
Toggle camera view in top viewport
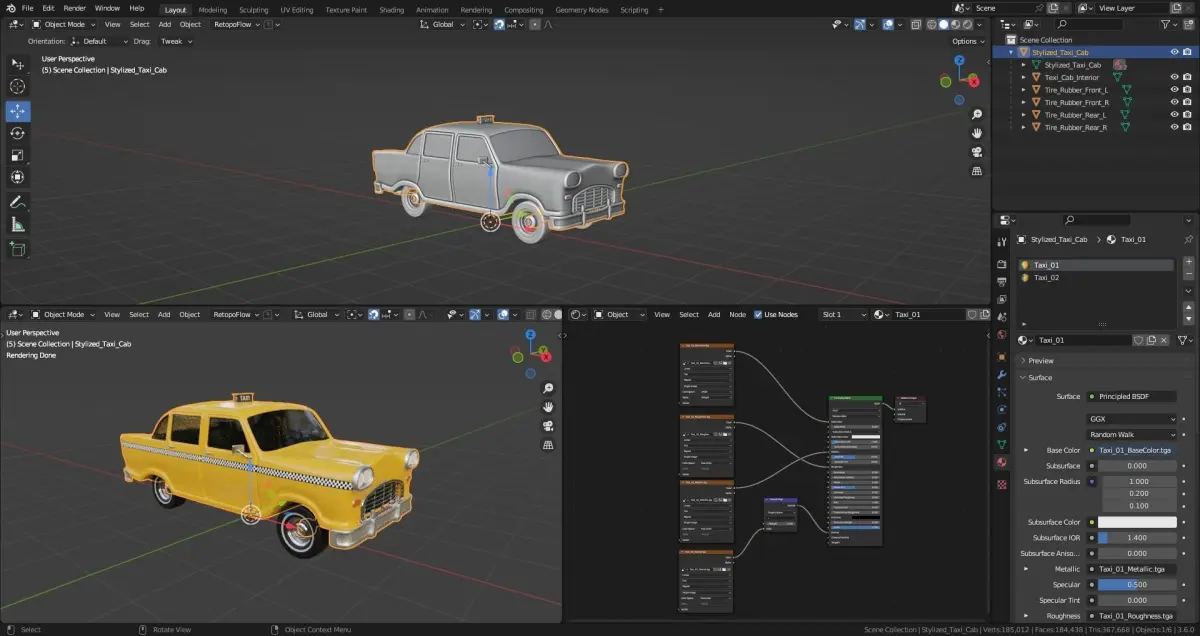[976, 152]
